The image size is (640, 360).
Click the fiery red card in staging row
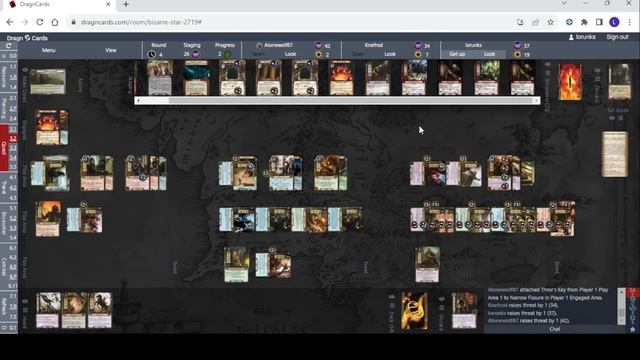coord(341,78)
